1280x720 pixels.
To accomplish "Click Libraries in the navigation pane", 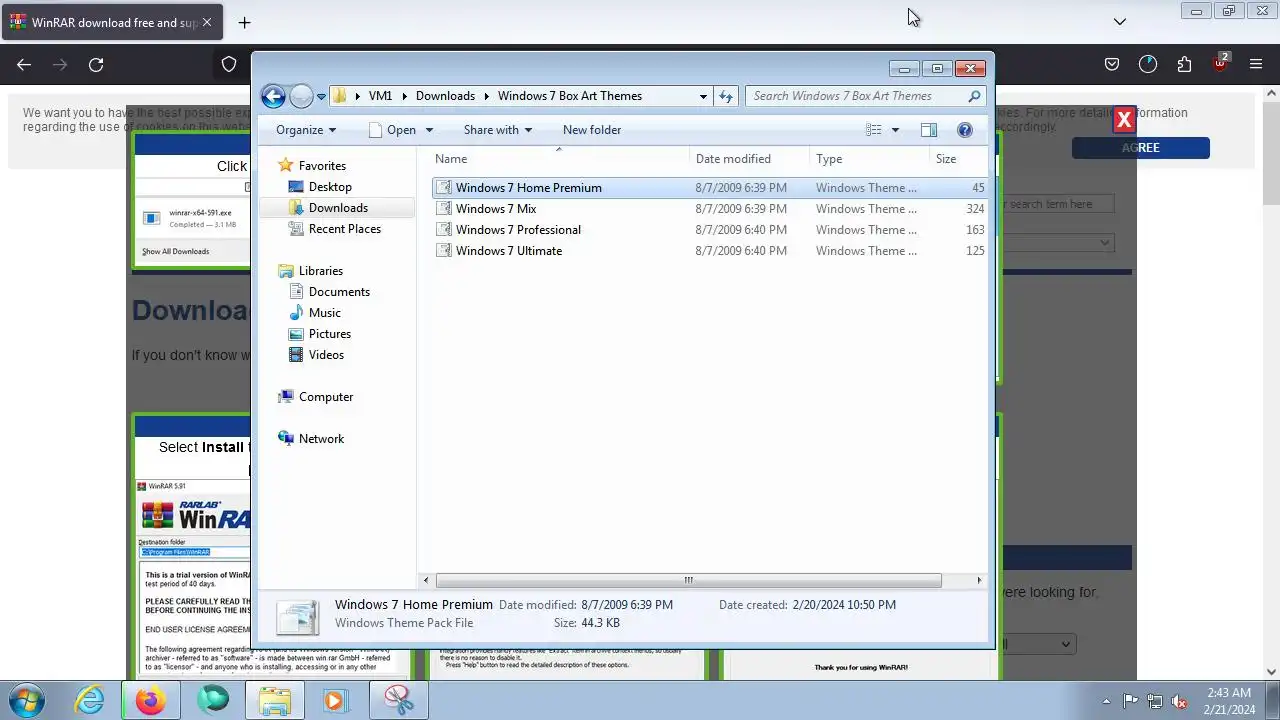I will pyautogui.click(x=321, y=271).
